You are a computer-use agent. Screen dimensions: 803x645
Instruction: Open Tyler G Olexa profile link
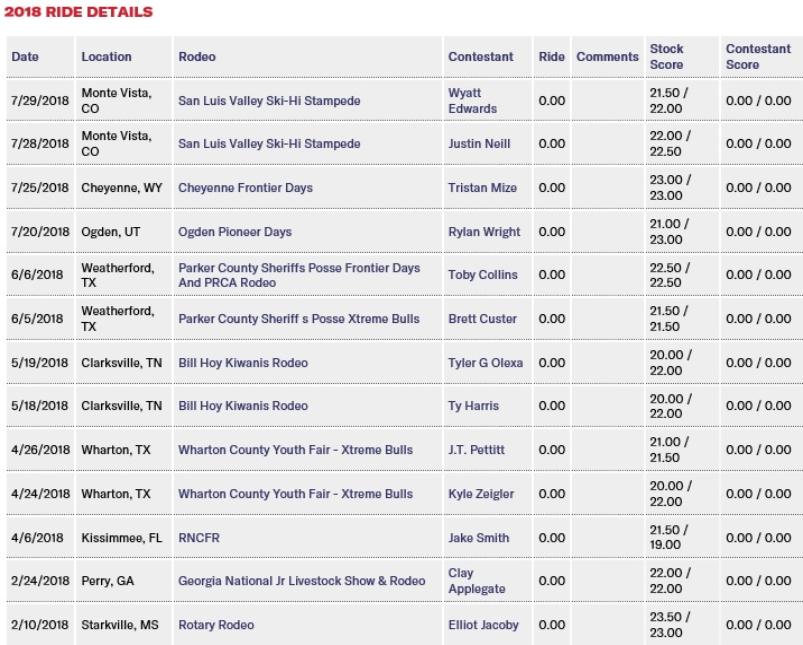(x=485, y=363)
